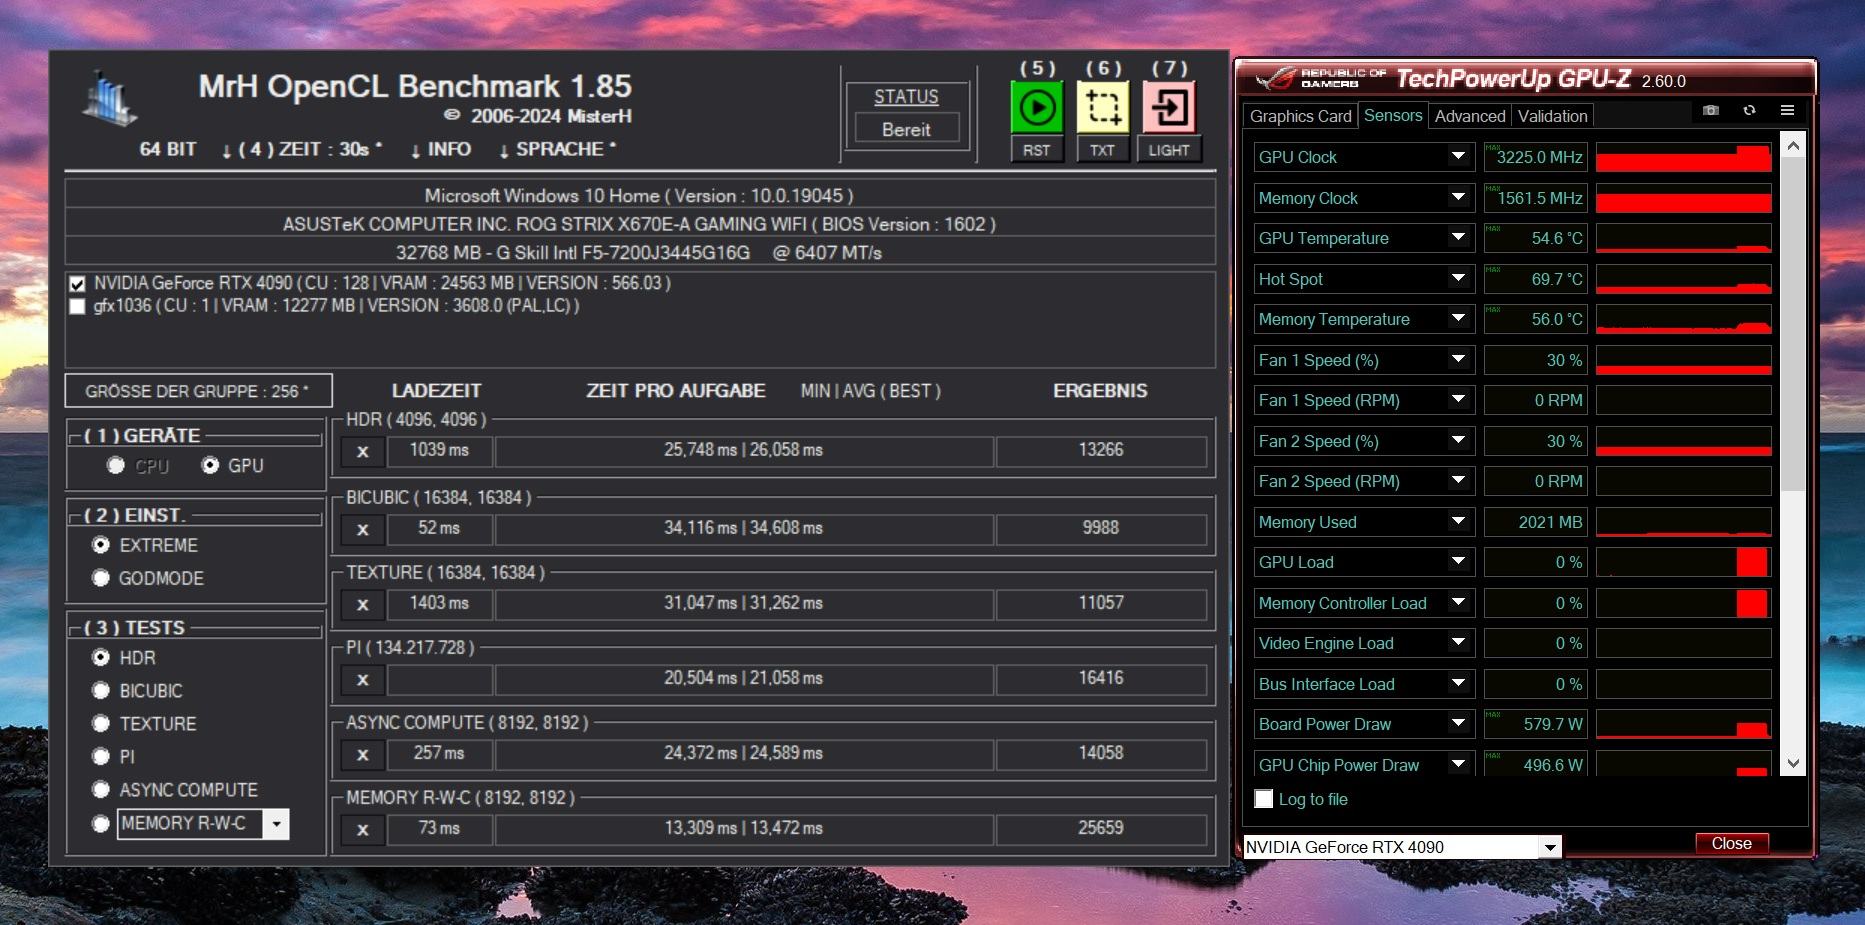Select BICUBIC test radio button
Viewport: 1865px width, 925px height.
click(101, 690)
